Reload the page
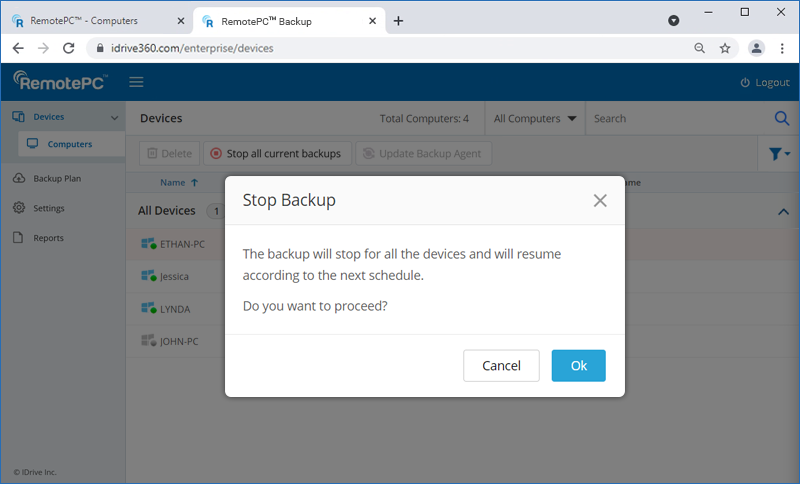 pyautogui.click(x=69, y=48)
